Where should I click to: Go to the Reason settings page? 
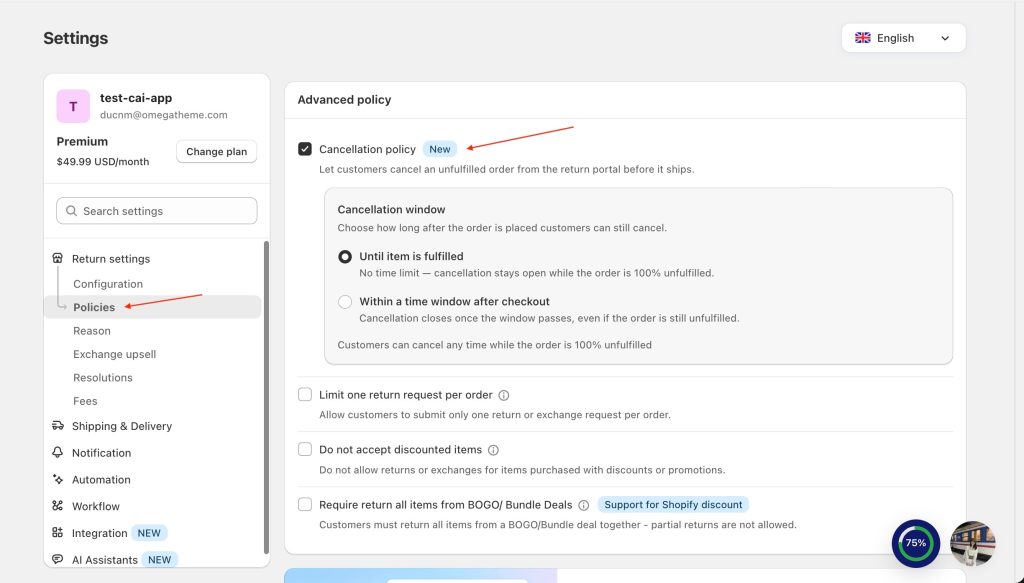click(x=92, y=331)
